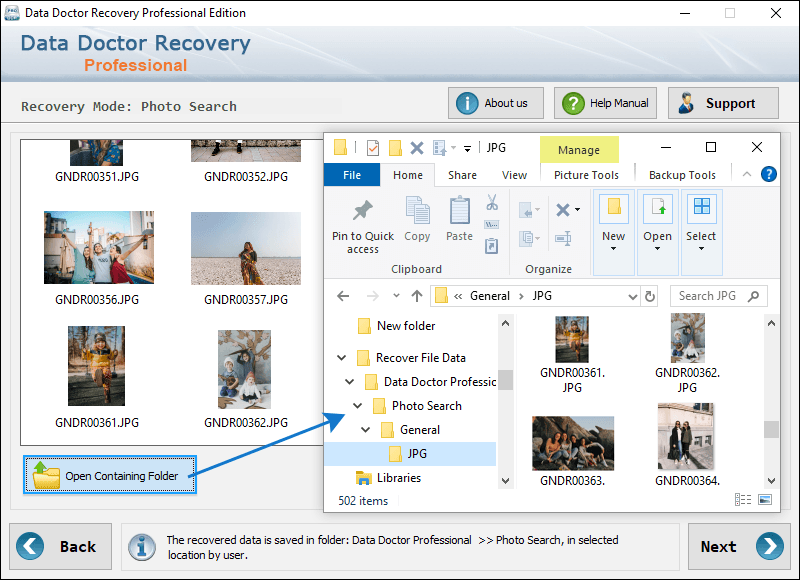Open Explorer help question mark icon

tap(768, 174)
